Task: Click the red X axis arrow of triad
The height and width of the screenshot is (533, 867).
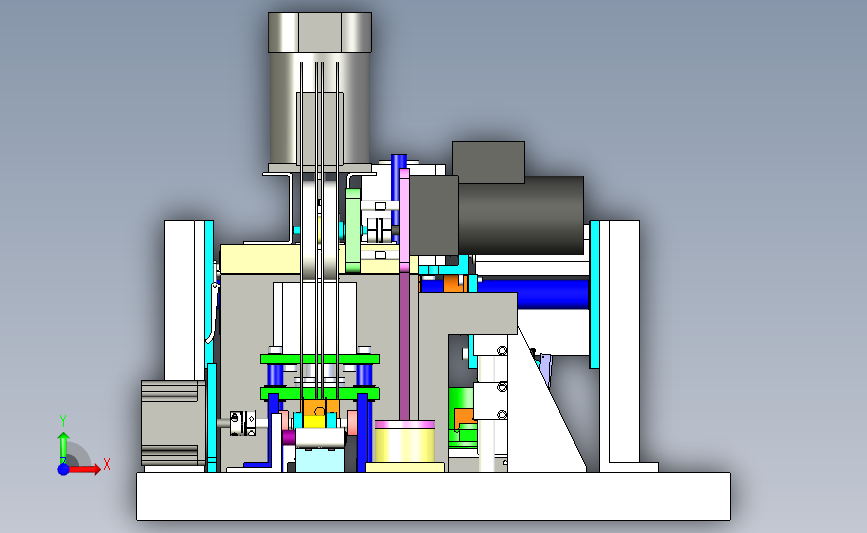Action: point(86,469)
